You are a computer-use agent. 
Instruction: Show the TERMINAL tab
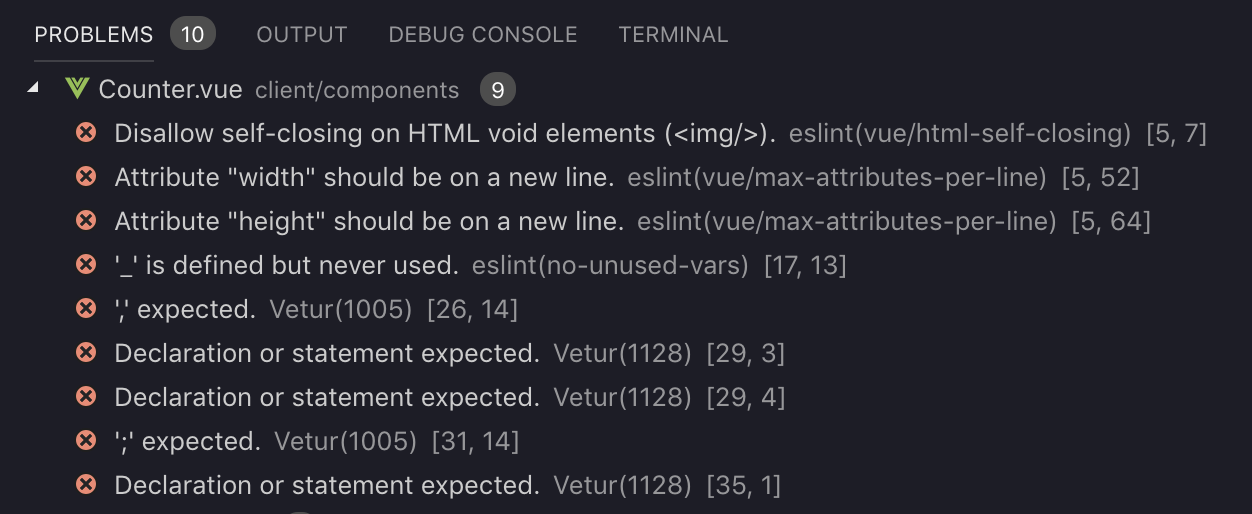click(x=673, y=34)
